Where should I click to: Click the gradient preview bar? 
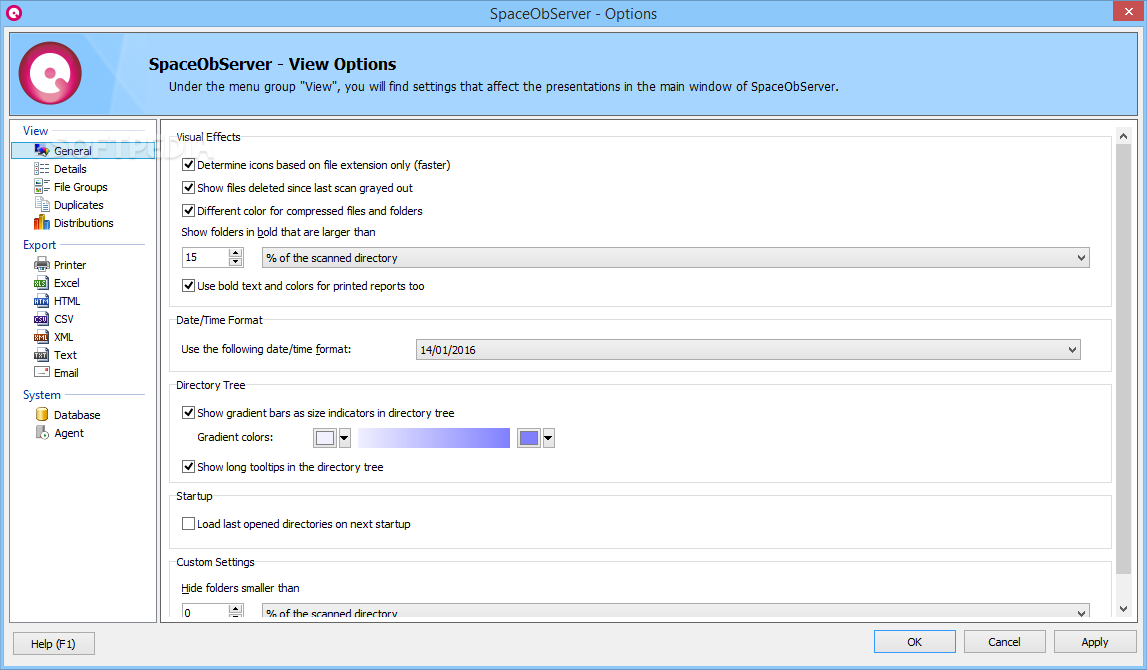pyautogui.click(x=434, y=438)
